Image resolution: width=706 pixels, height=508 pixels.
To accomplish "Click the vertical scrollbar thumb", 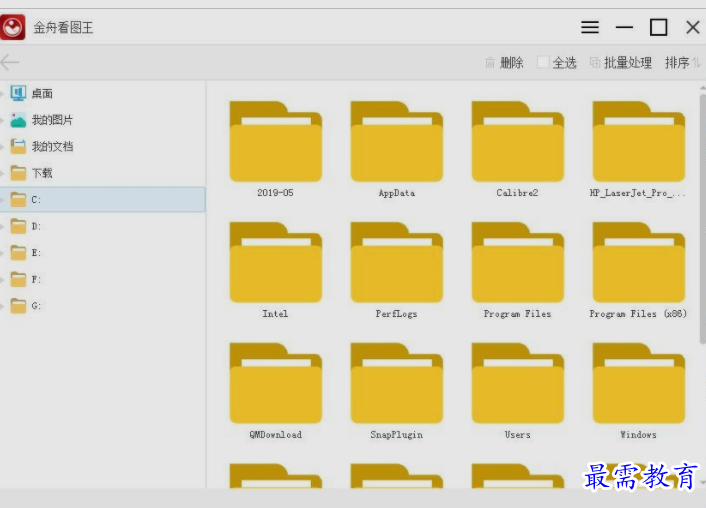I will coord(703,219).
